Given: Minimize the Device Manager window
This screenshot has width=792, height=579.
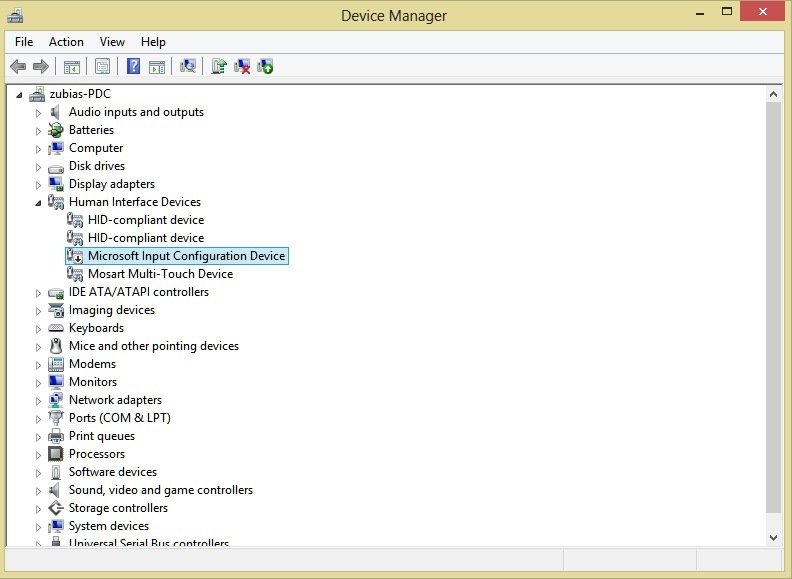Looking at the screenshot, I should (x=700, y=13).
